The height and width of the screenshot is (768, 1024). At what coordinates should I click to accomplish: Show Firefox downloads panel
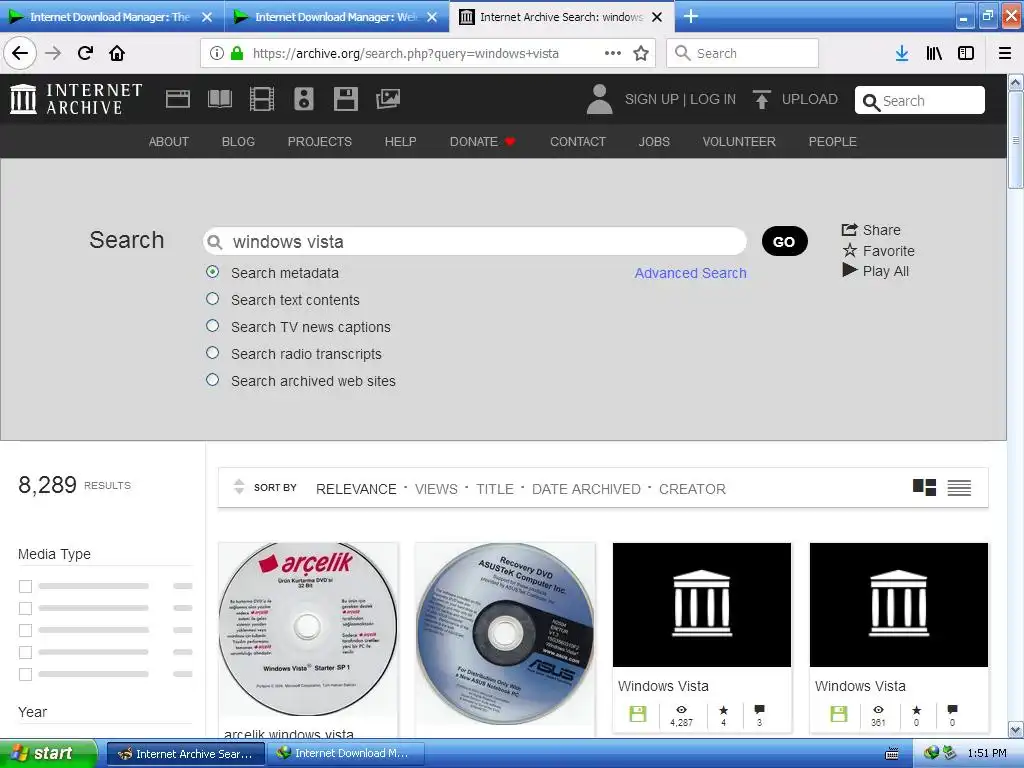click(x=902, y=53)
